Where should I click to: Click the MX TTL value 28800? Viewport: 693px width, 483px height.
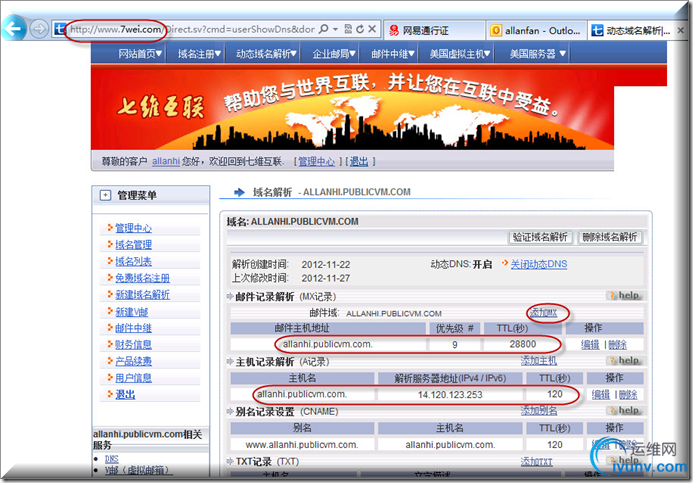tap(522, 344)
